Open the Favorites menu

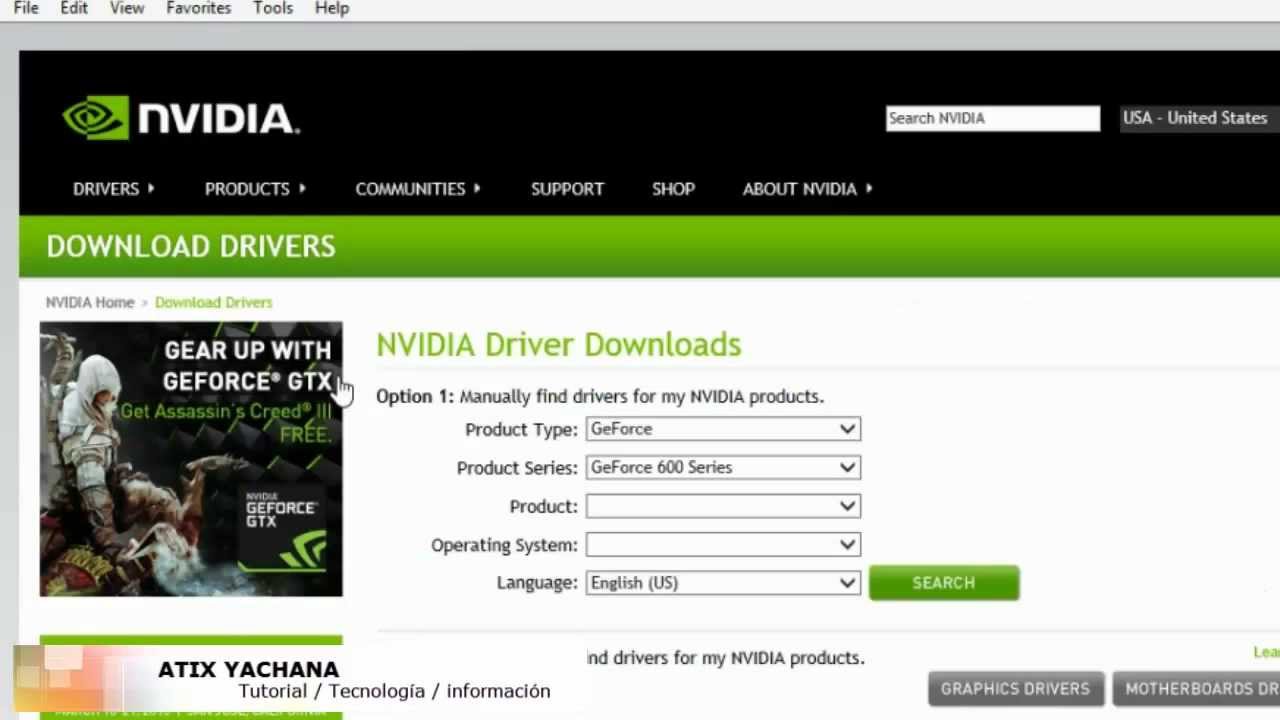(x=199, y=8)
